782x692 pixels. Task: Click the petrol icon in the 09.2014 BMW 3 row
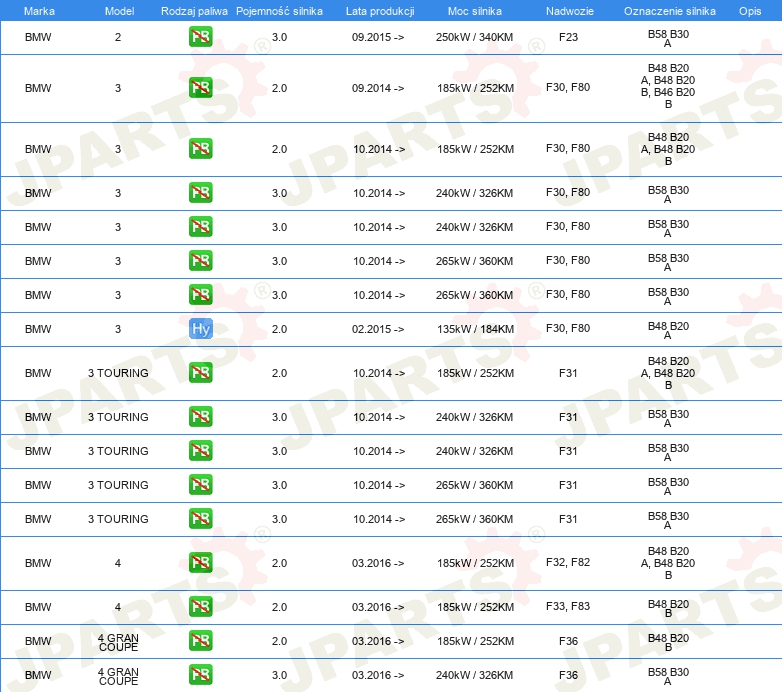tap(200, 88)
